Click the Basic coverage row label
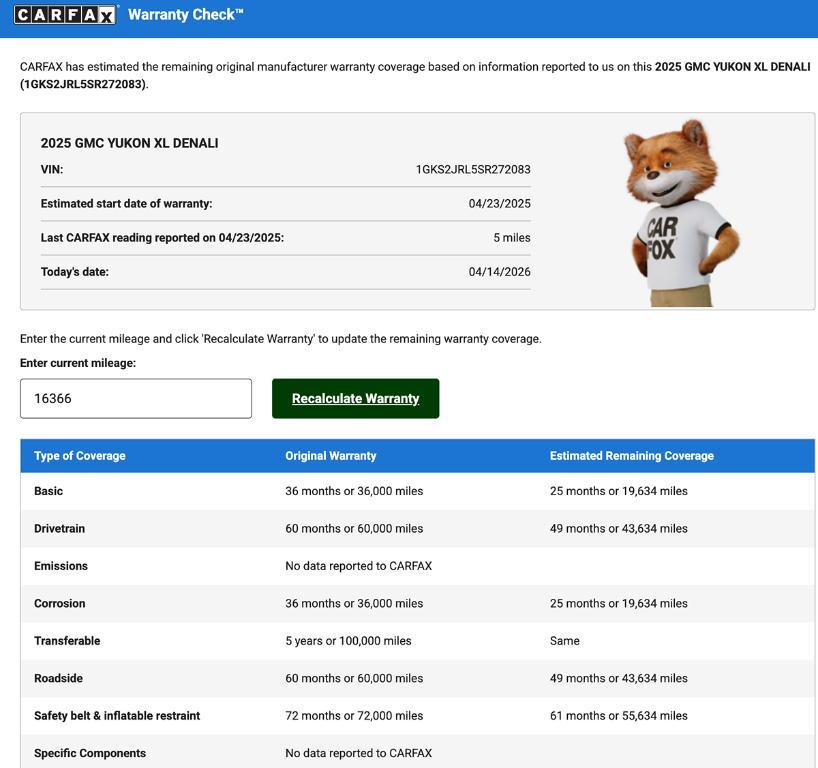The image size is (818, 768). coord(48,491)
